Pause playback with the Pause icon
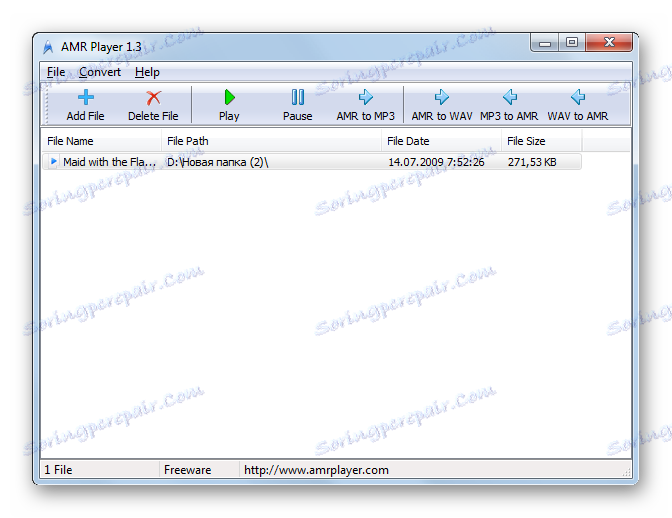Viewport: 672px width, 518px height. coord(297,97)
